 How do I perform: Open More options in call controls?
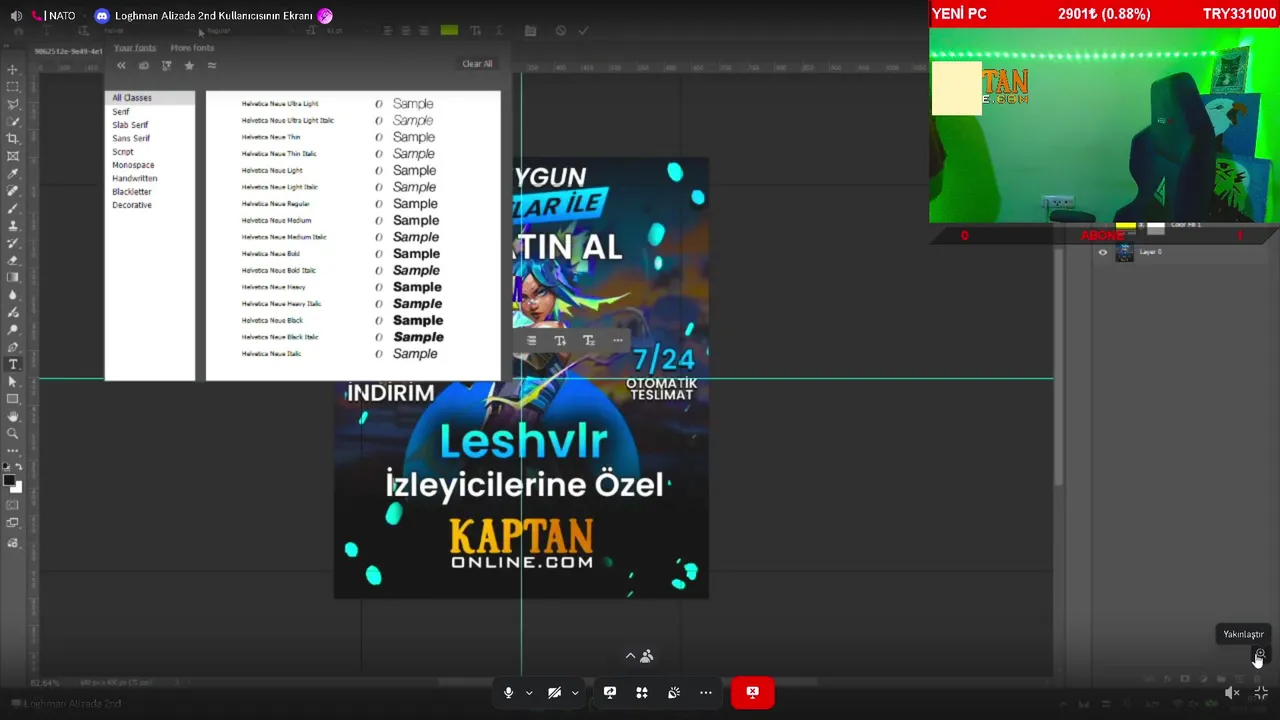click(x=706, y=692)
